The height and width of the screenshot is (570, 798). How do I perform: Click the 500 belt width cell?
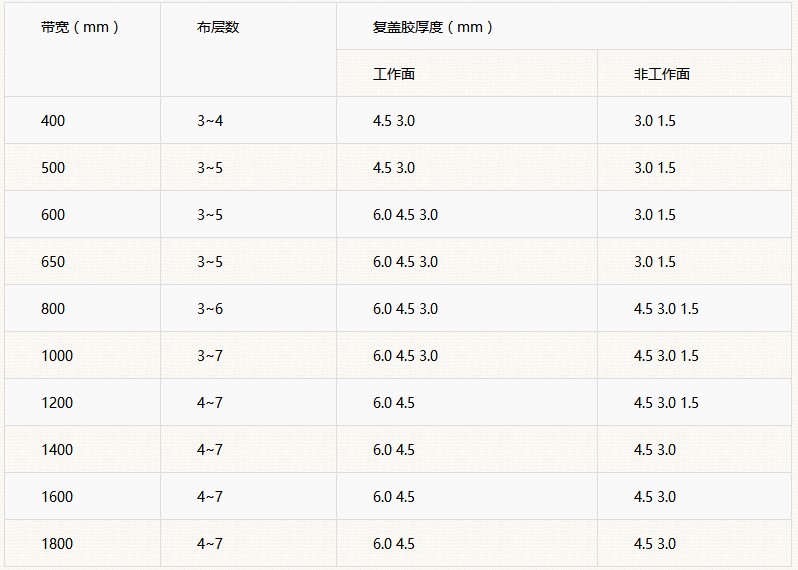coord(82,167)
